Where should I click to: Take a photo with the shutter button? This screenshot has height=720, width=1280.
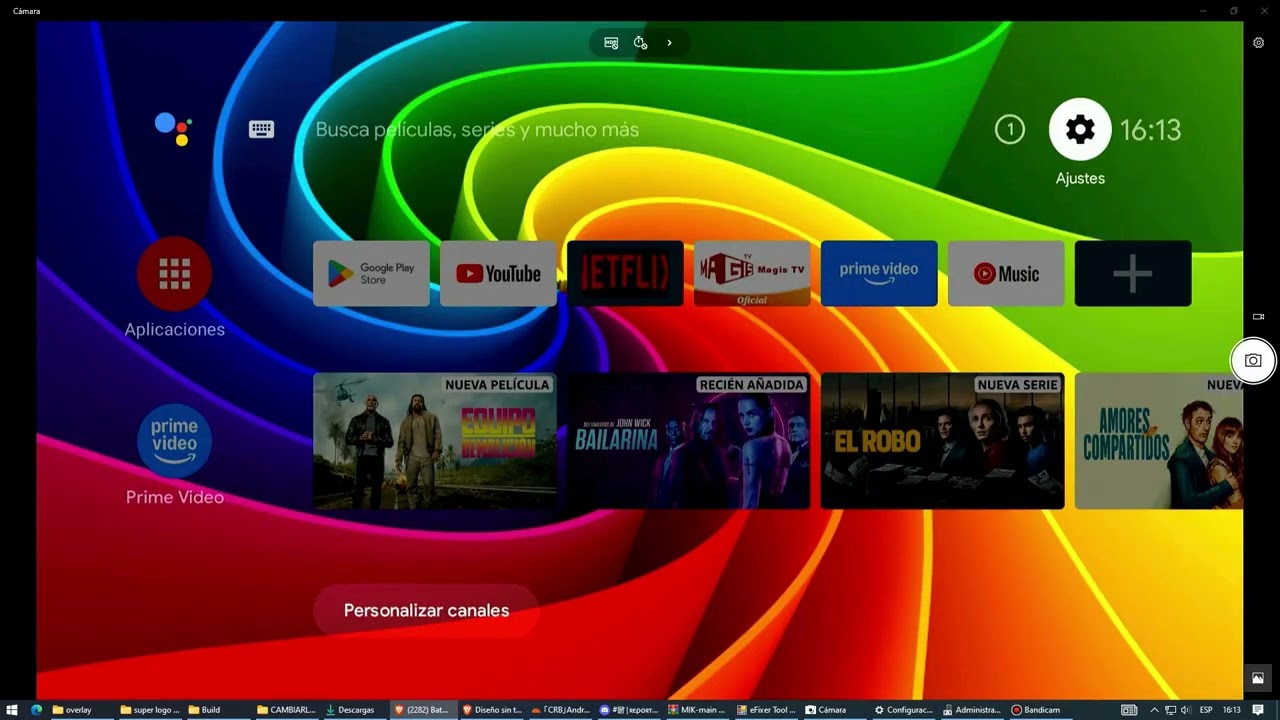(1253, 361)
